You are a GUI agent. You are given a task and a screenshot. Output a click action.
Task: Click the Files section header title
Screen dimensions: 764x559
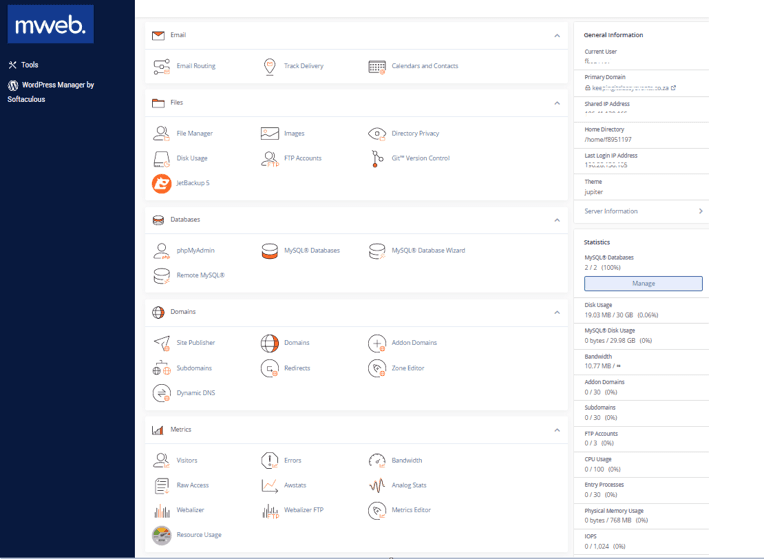click(176, 103)
